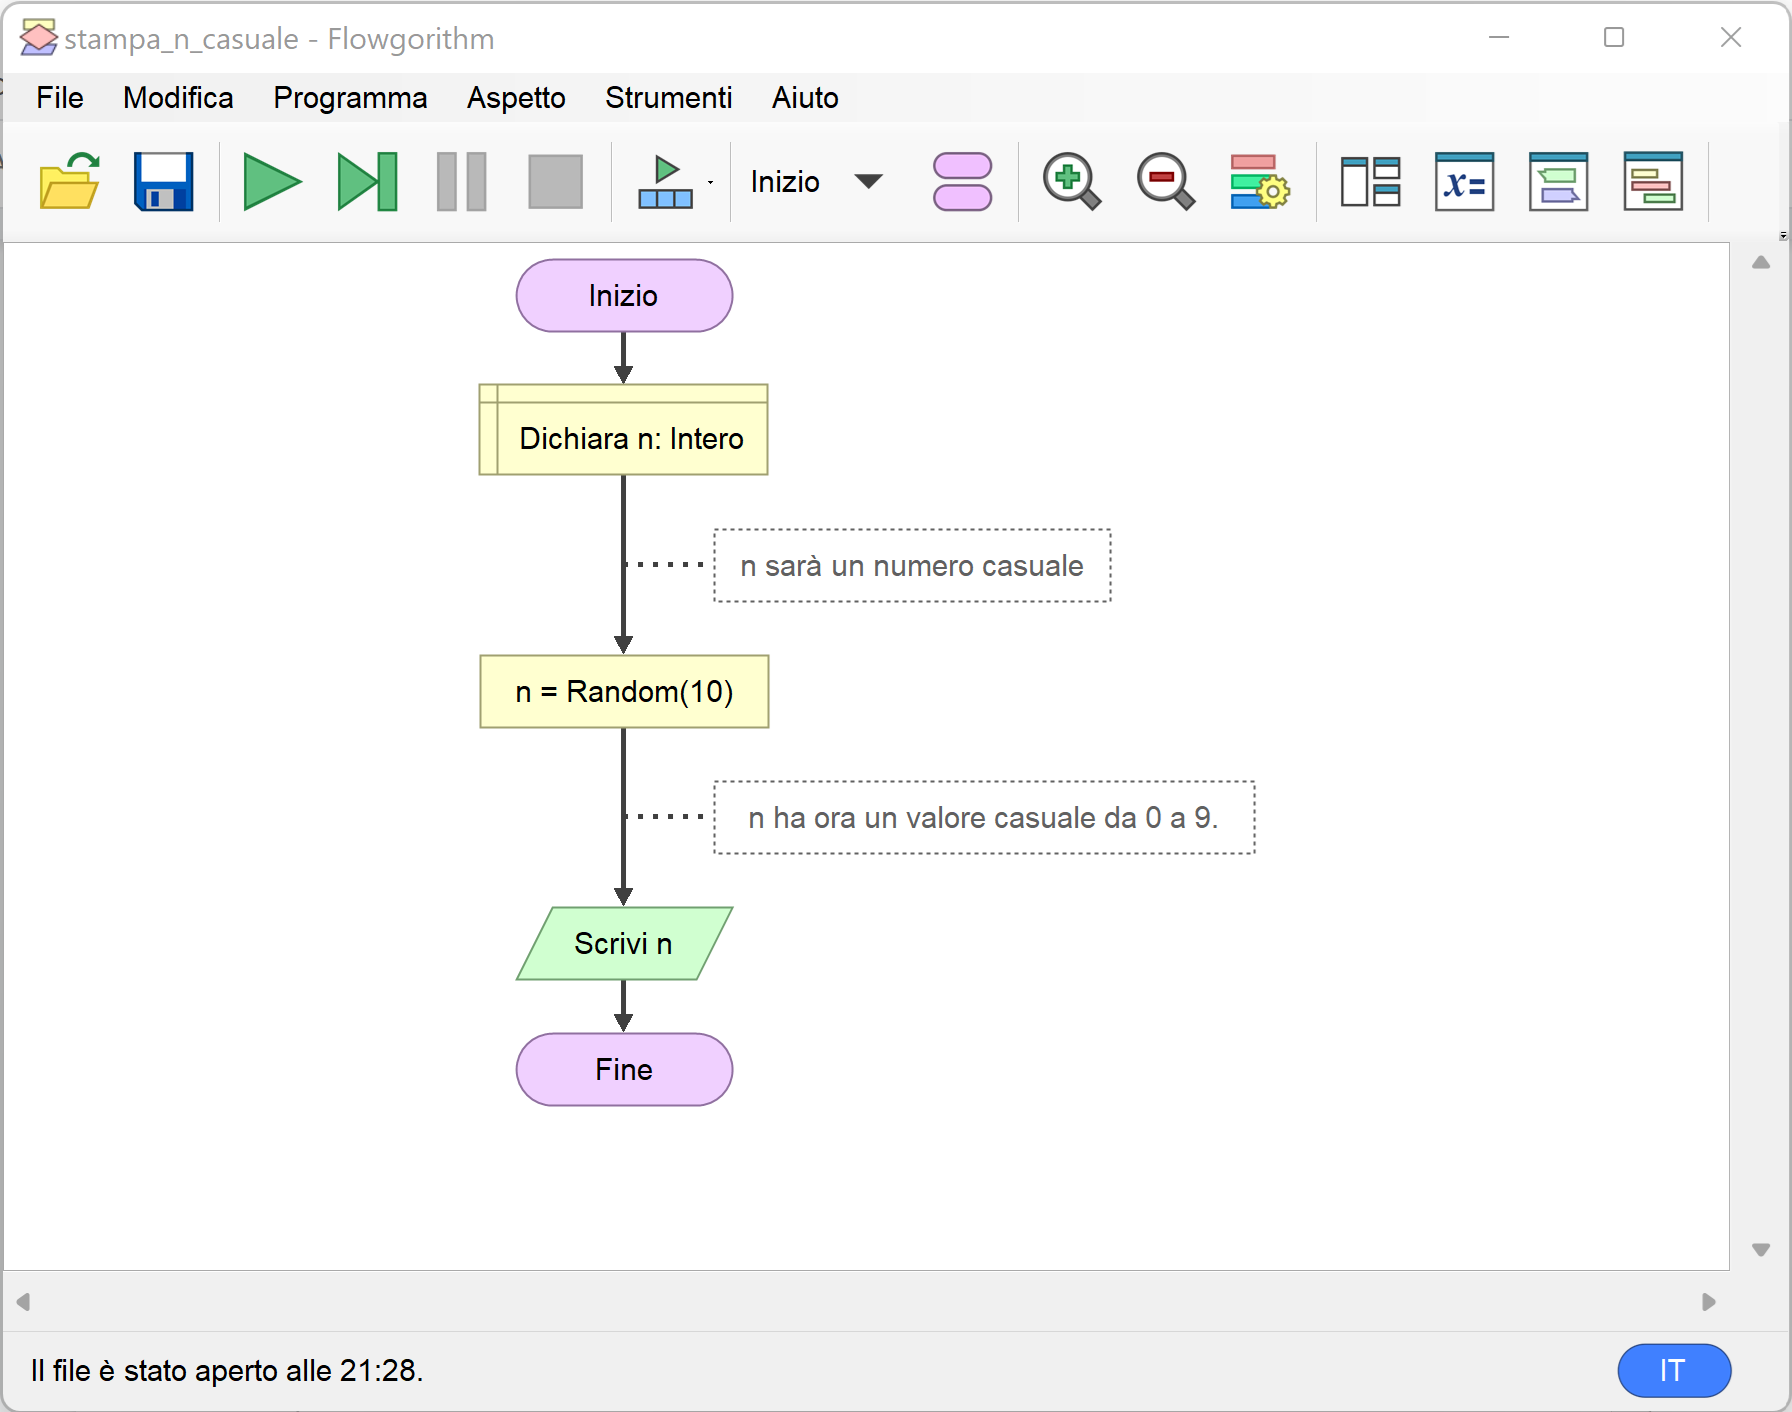Show the variable watch window
The image size is (1792, 1412).
(x=1464, y=182)
